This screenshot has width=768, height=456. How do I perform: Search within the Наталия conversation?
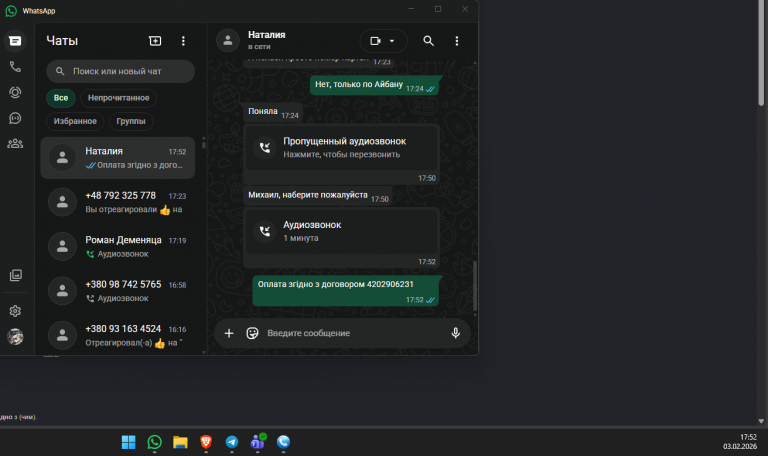tap(428, 41)
